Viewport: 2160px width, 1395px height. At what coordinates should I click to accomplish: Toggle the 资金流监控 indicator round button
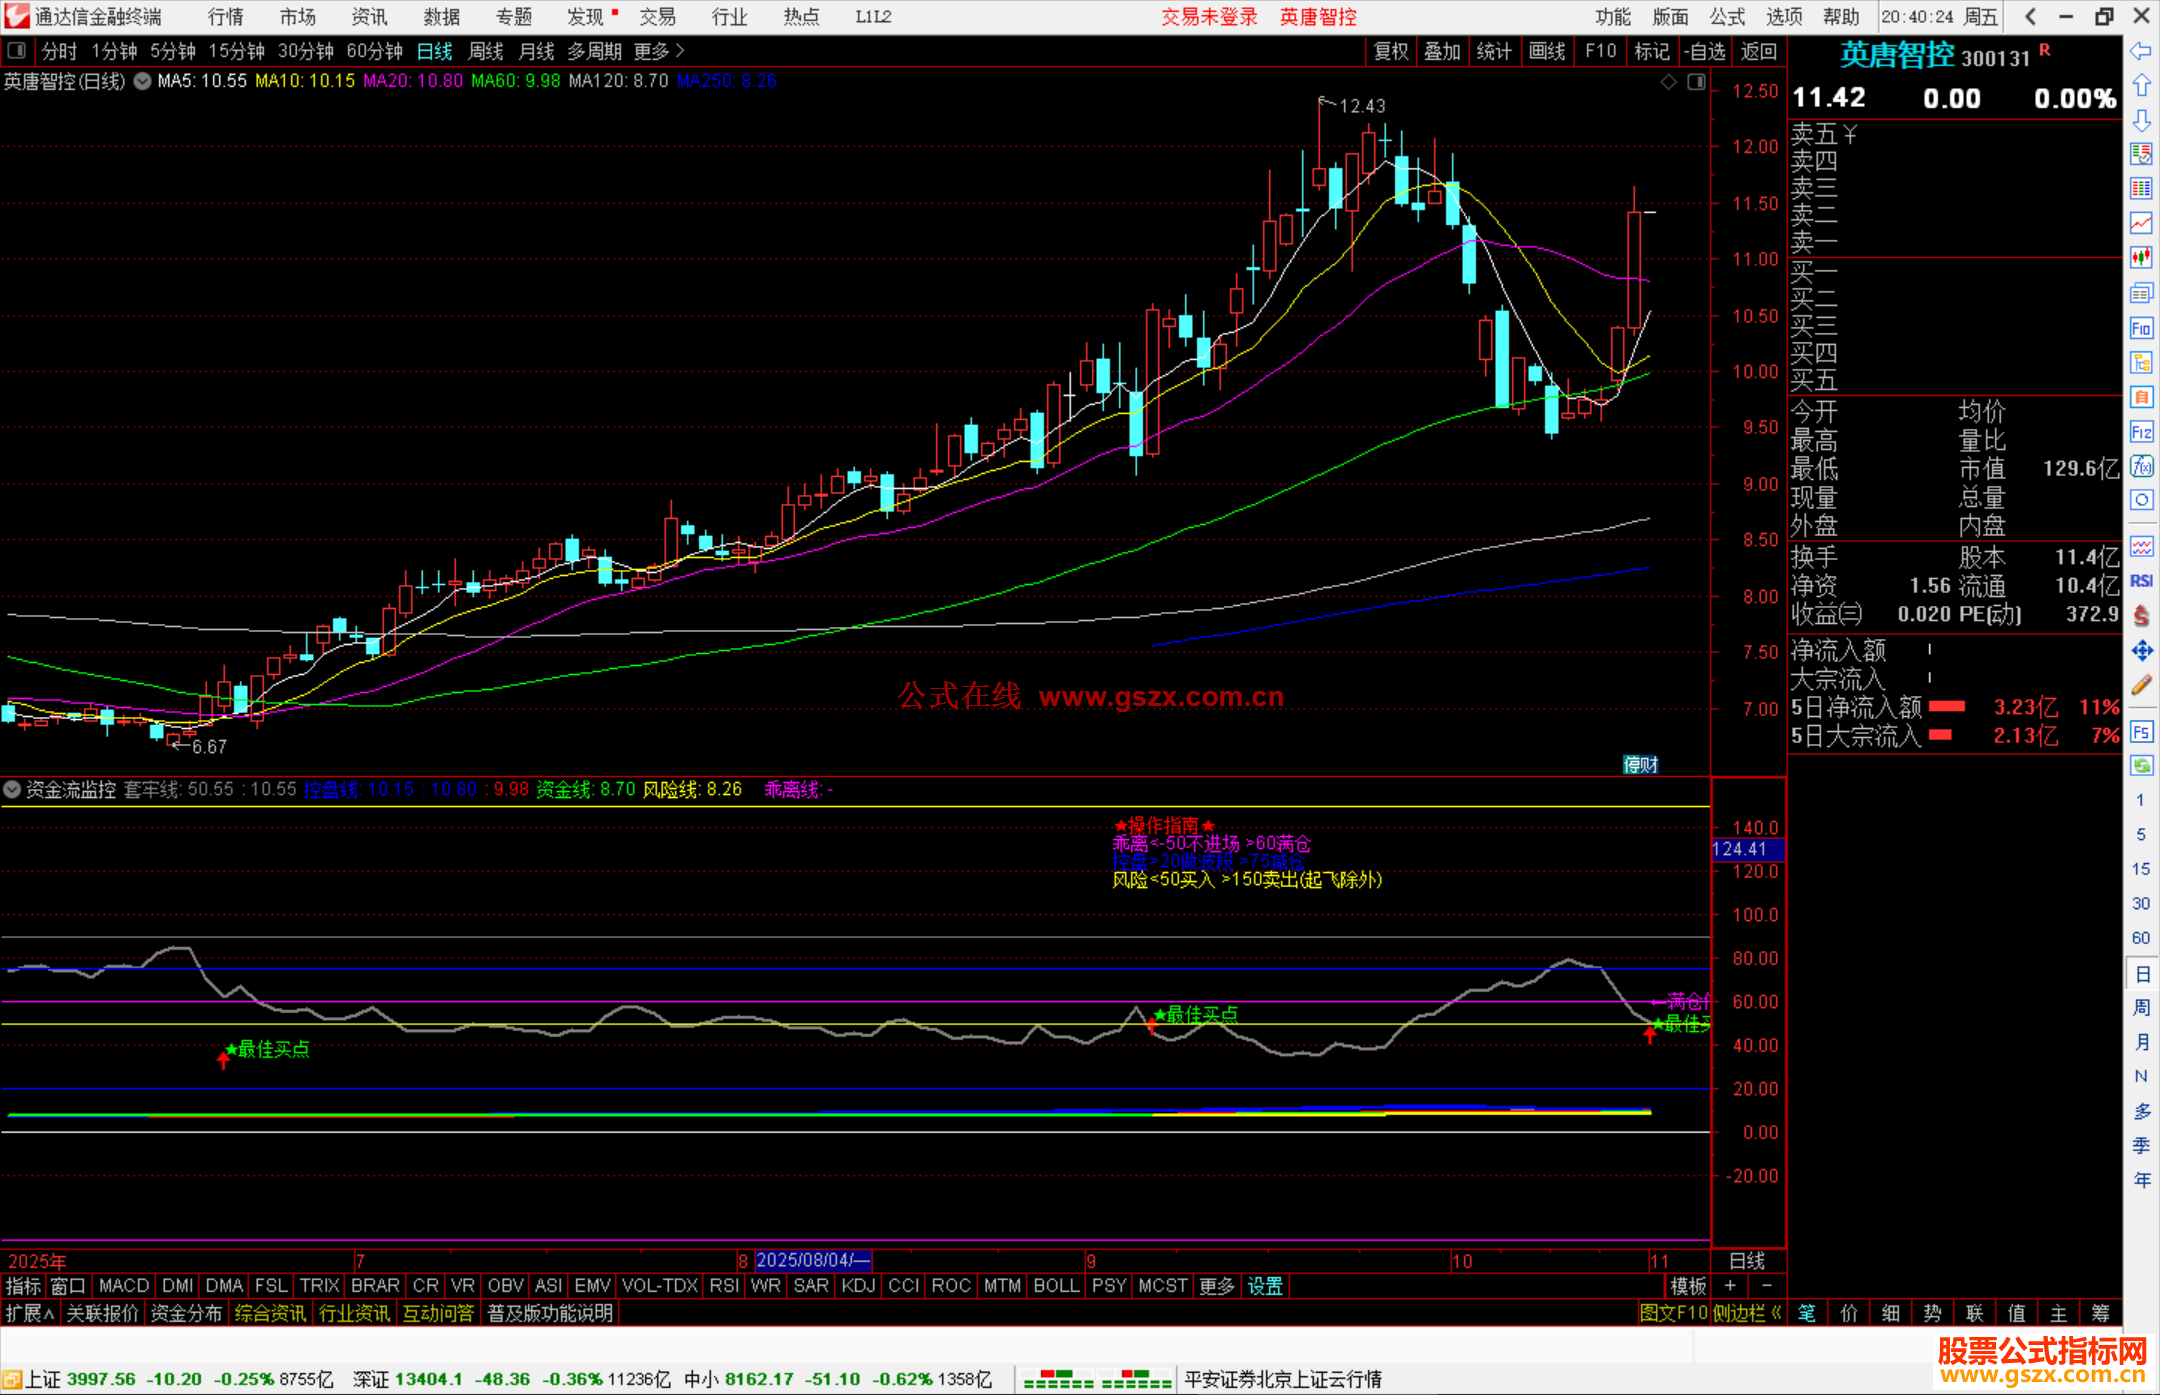[12, 789]
